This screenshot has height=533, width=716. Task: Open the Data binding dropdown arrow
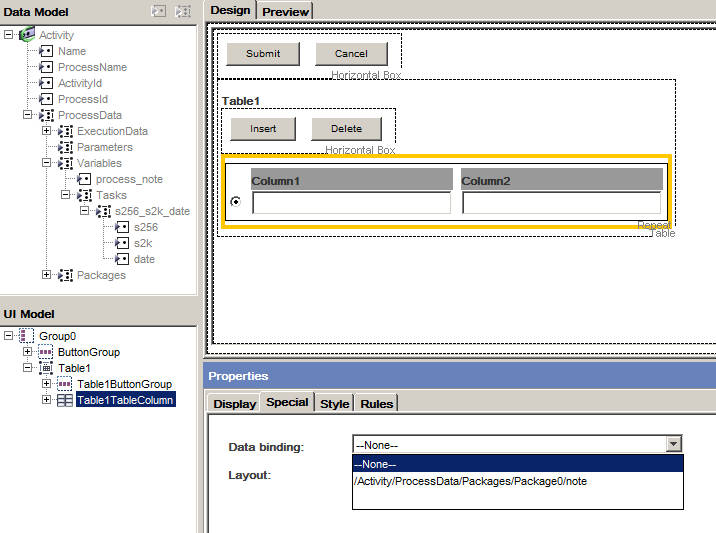tap(673, 444)
